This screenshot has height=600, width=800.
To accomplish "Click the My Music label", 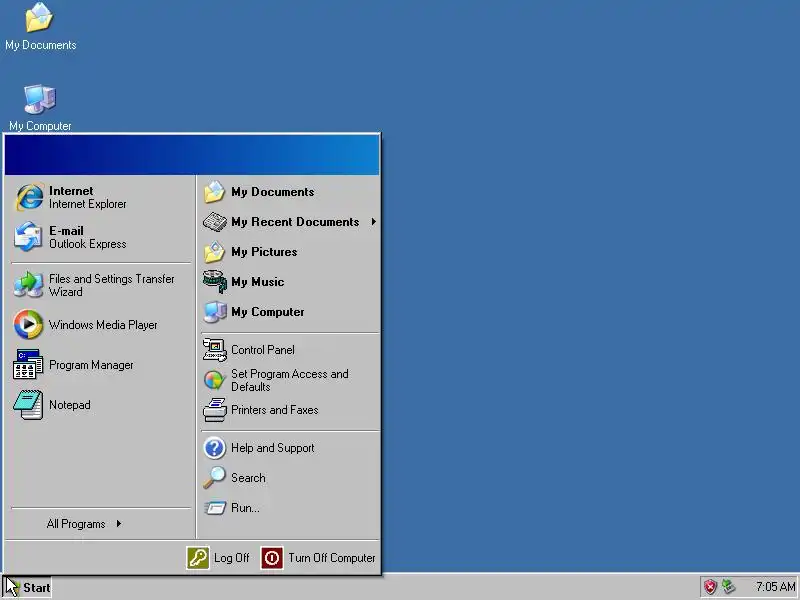I will tap(258, 282).
